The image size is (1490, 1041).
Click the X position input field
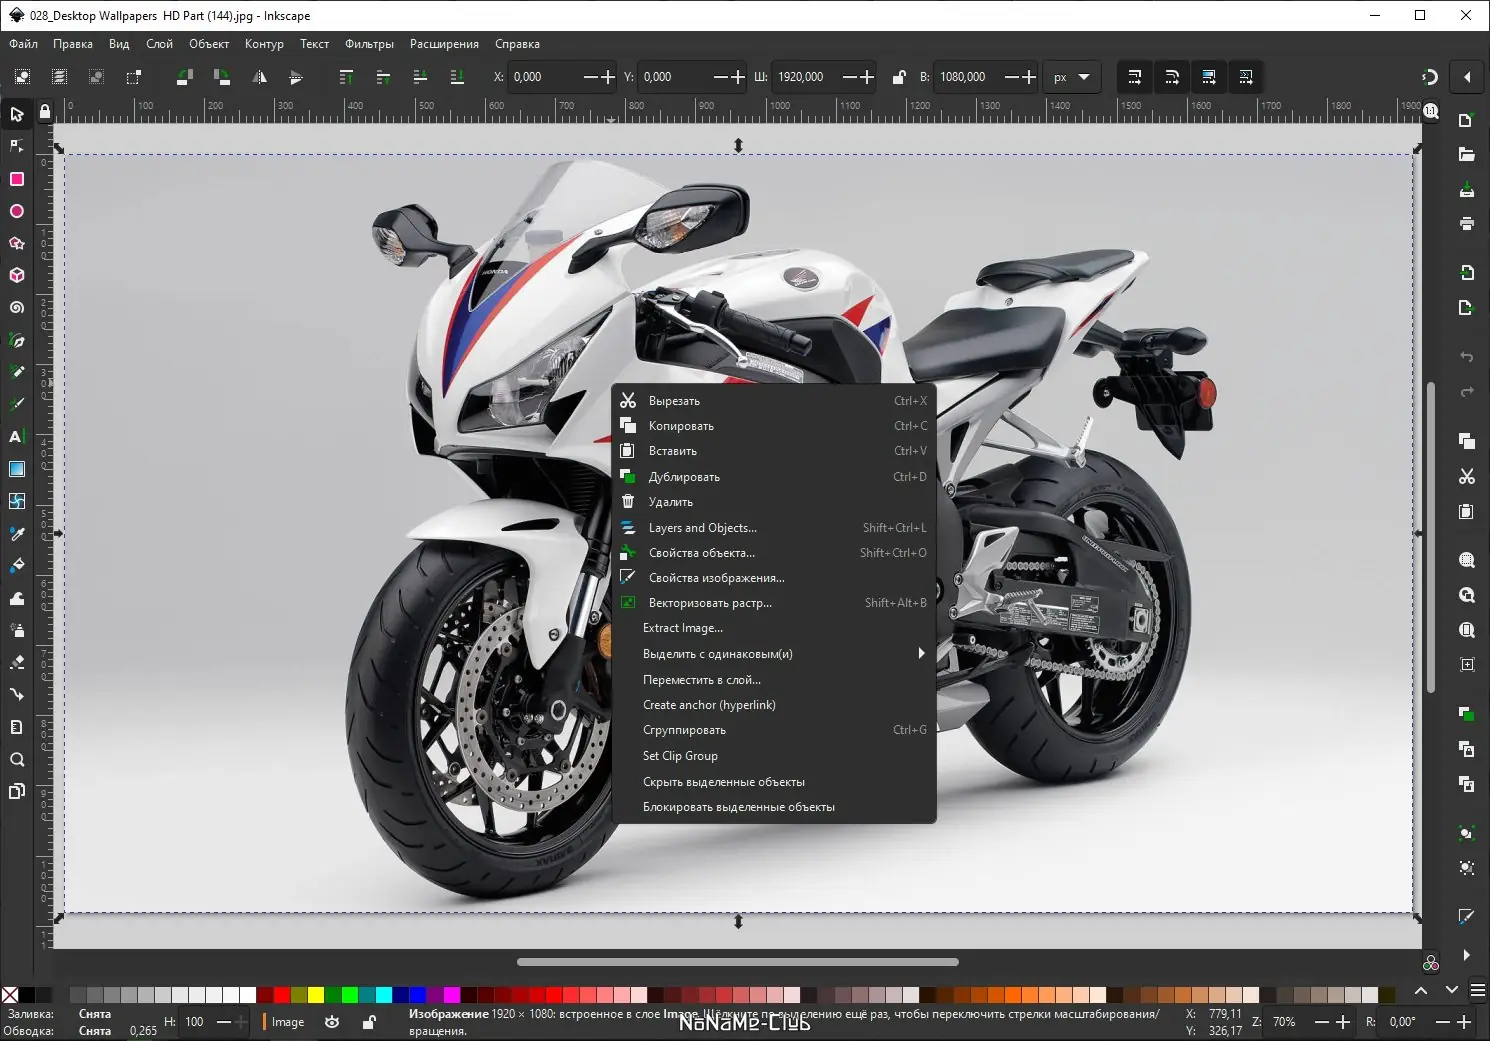pyautogui.click(x=545, y=77)
